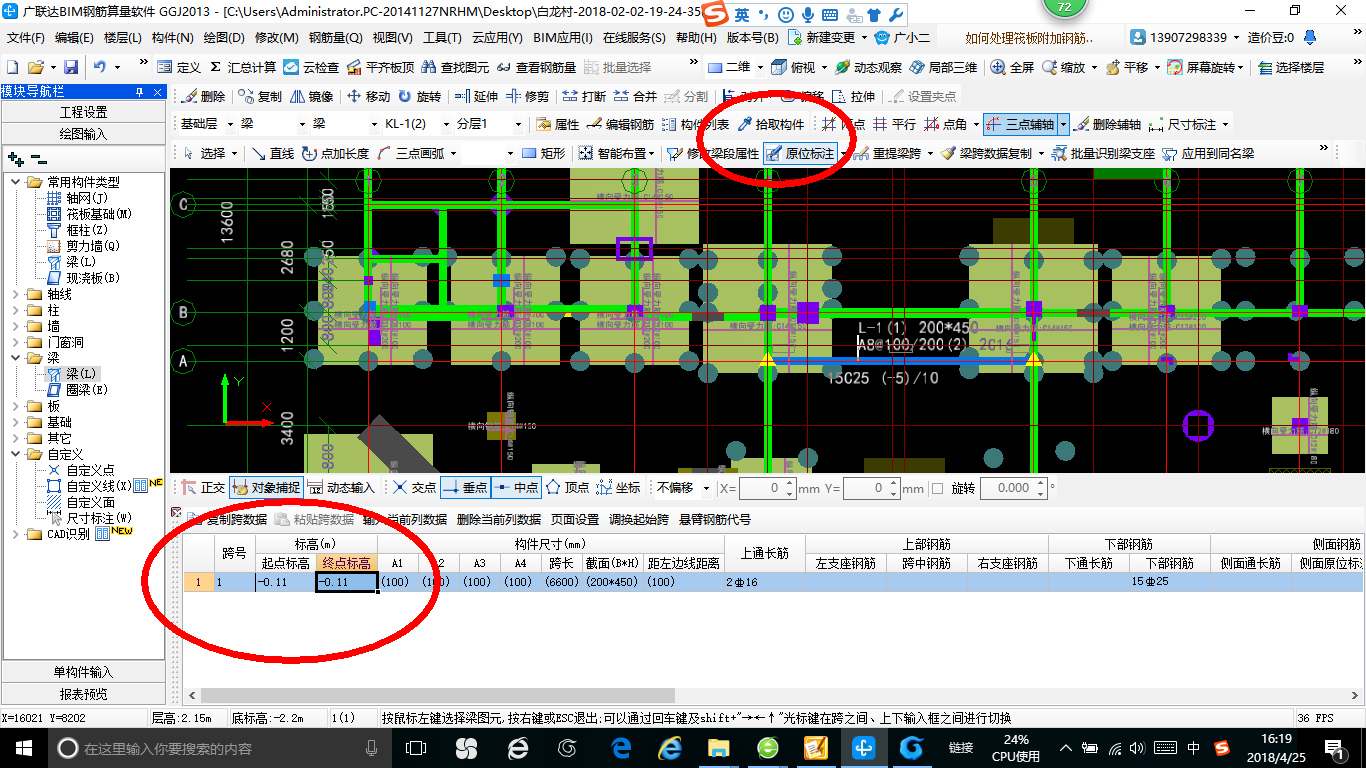This screenshot has height=768, width=1366.
Task: Click the 报表预览 panel button
Action: (83, 694)
